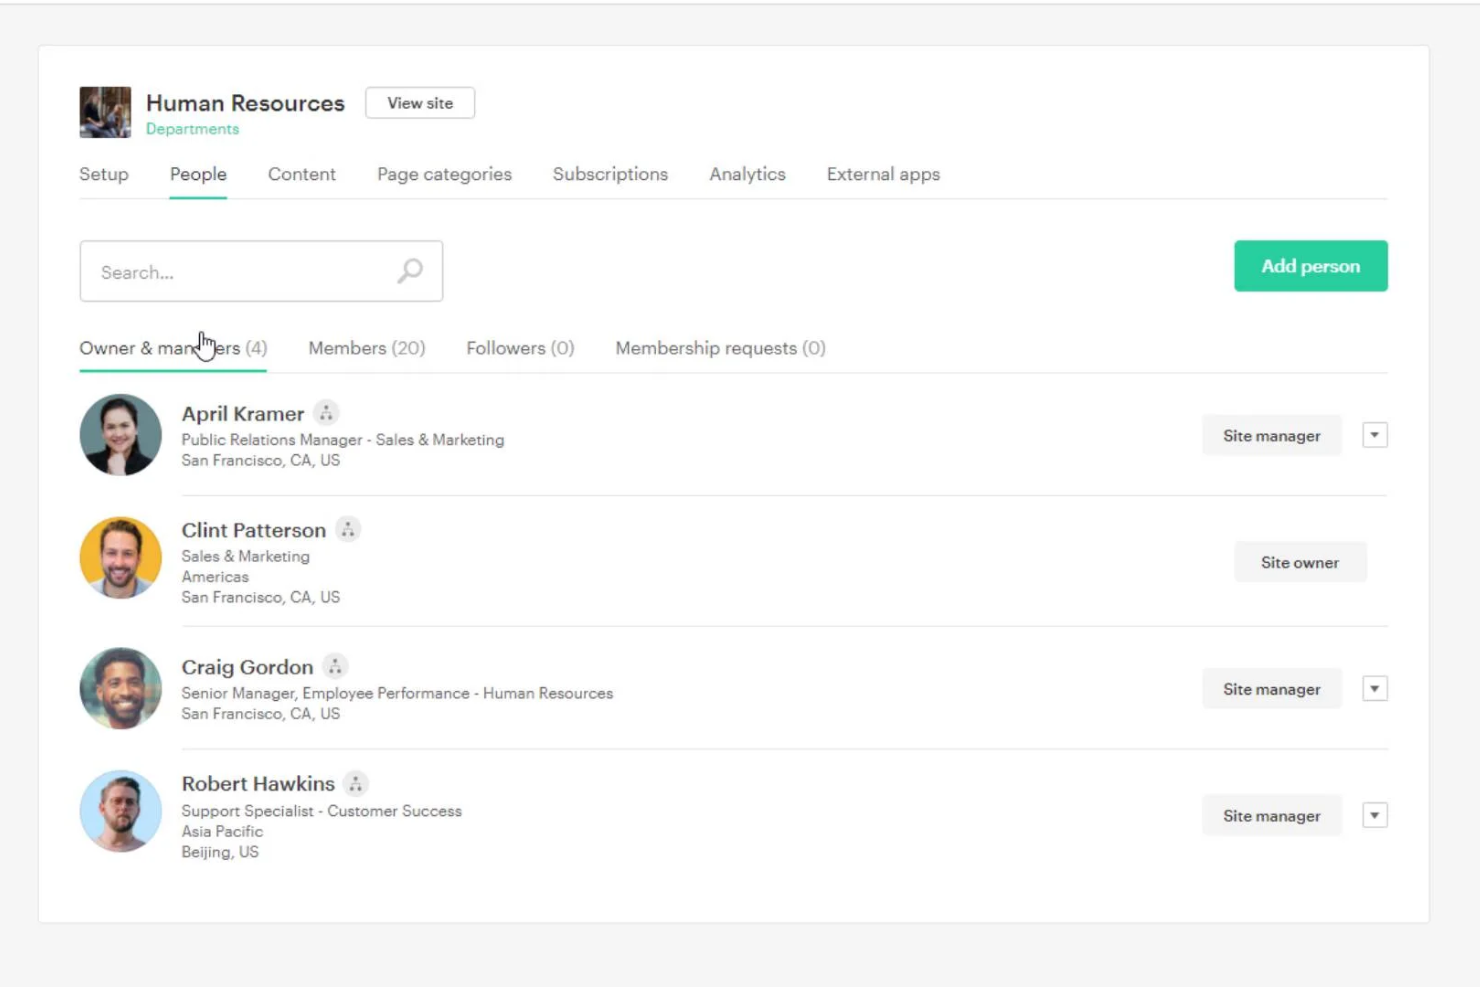The height and width of the screenshot is (987, 1480).
Task: Click the magnifying glass search icon
Action: [x=411, y=269]
